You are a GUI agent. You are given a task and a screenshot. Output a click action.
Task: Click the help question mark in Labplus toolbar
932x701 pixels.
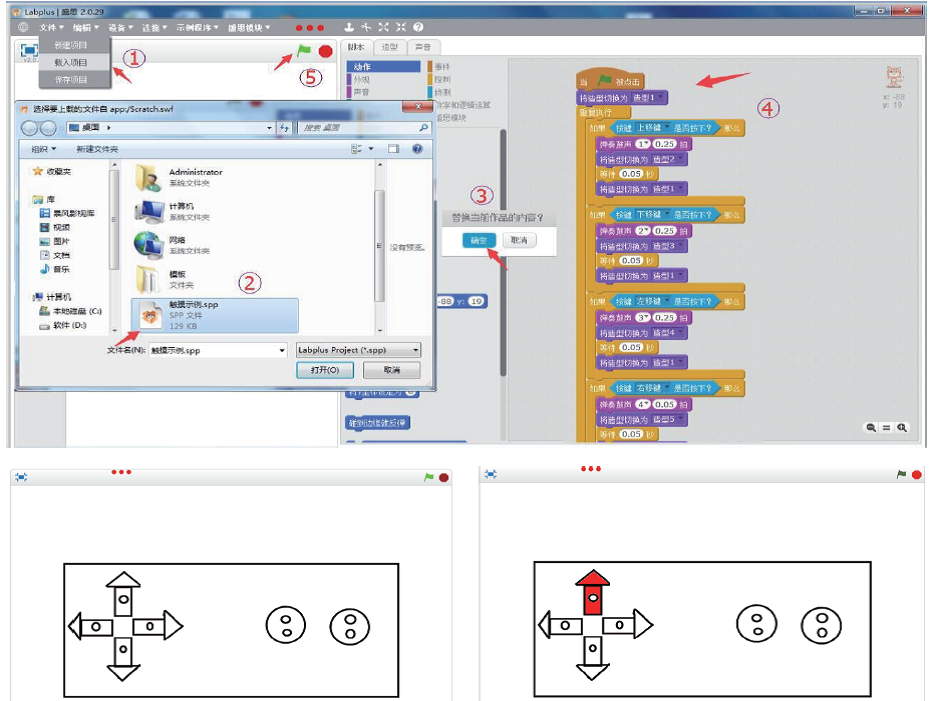418,27
